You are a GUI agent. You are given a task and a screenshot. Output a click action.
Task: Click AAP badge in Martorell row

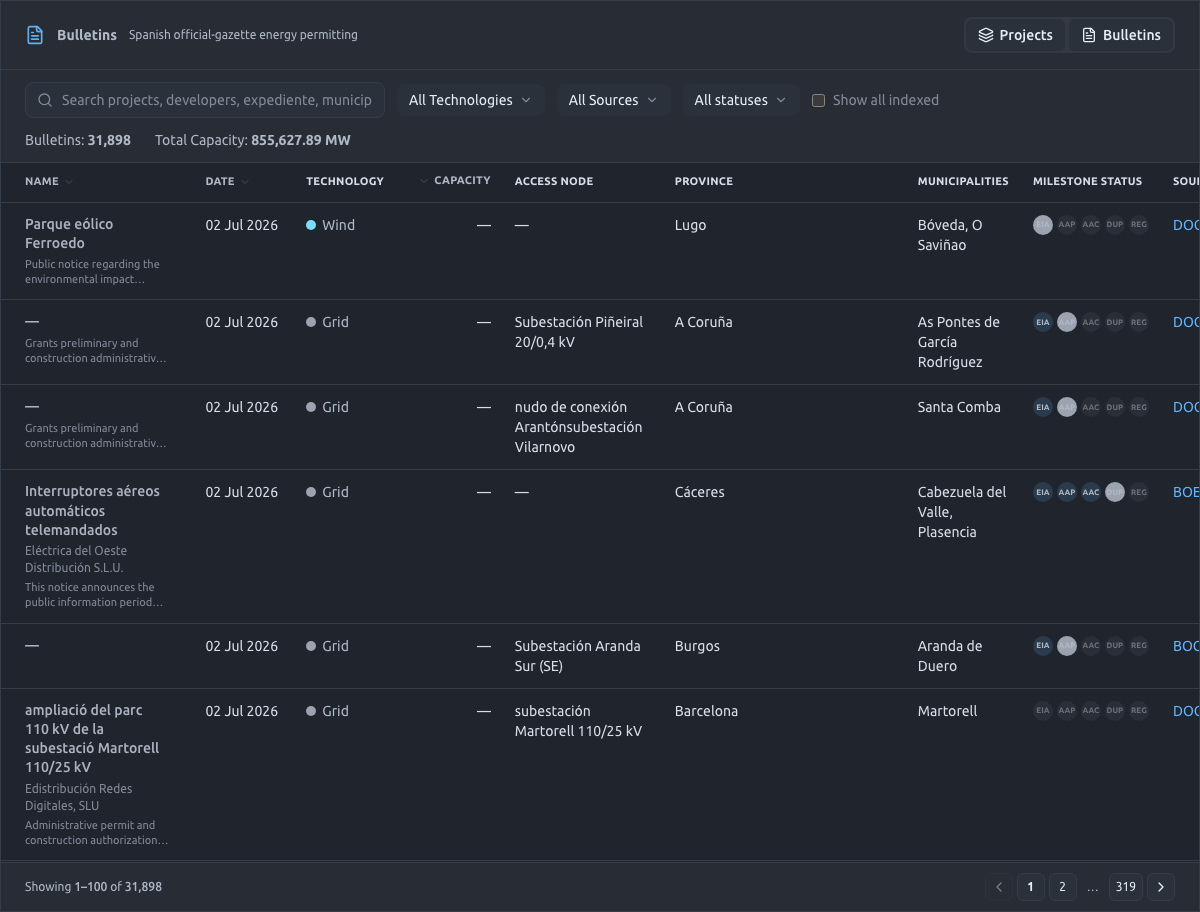pyautogui.click(x=1067, y=711)
